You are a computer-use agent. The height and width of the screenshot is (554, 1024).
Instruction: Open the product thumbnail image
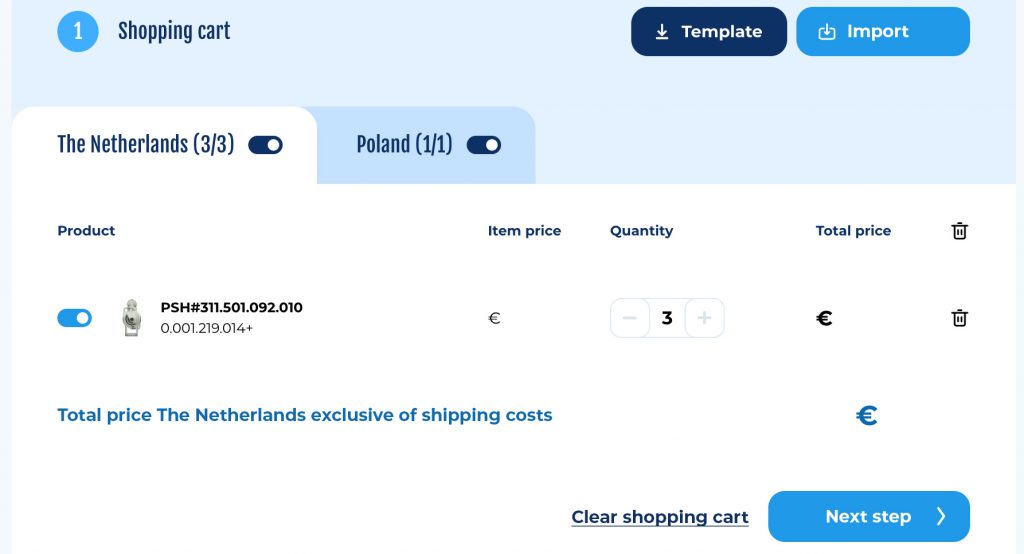point(132,318)
